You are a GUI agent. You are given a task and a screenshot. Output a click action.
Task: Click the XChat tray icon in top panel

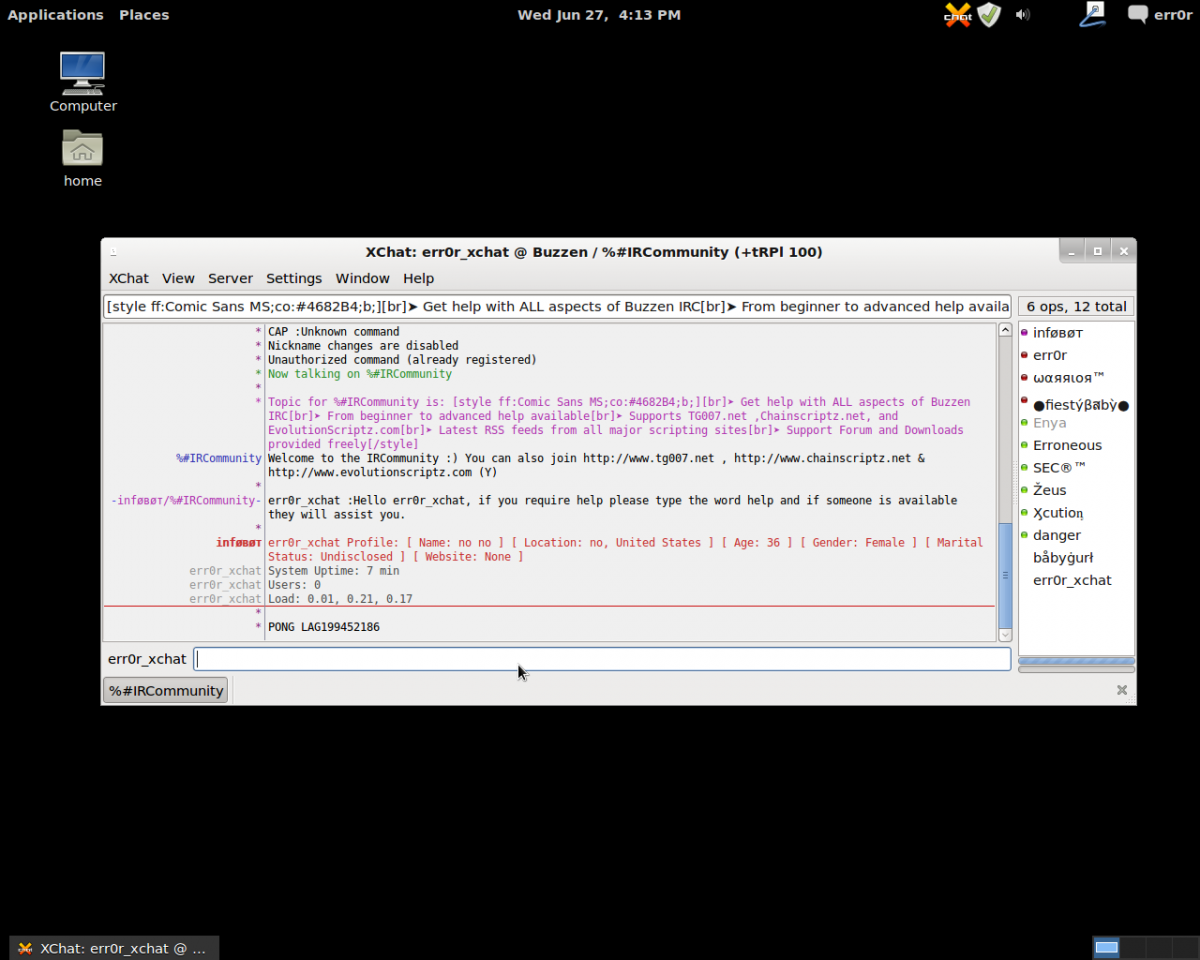click(958, 15)
